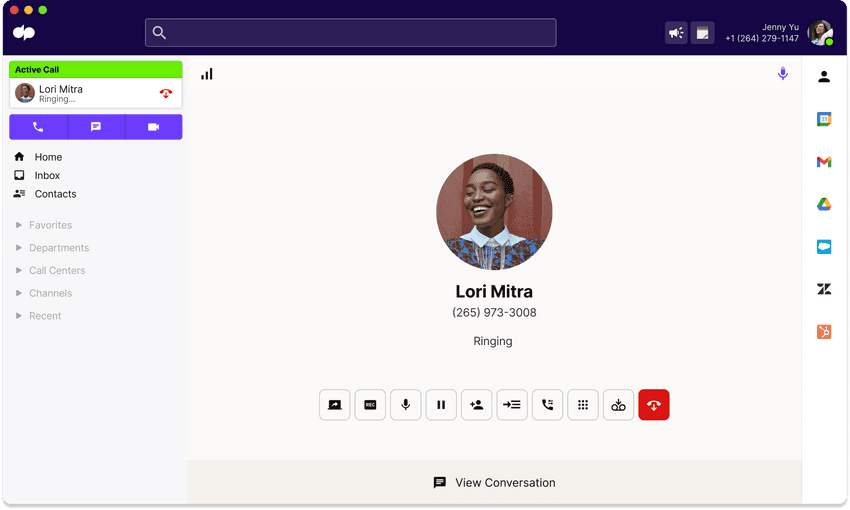Mute the microphone in call controls
This screenshot has height=510, width=850.
405,405
